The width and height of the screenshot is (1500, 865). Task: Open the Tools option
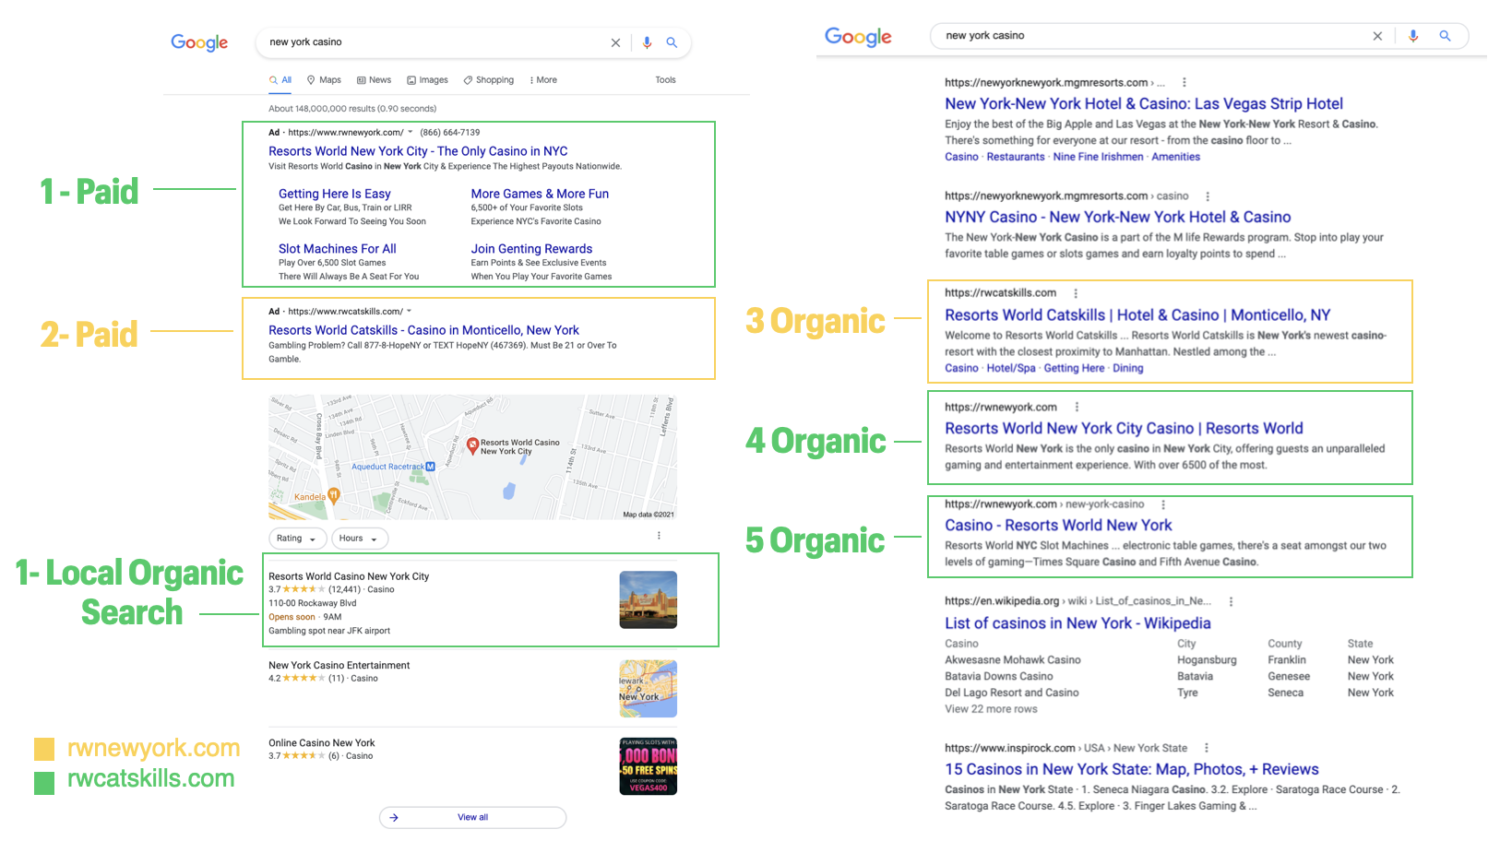tap(666, 80)
